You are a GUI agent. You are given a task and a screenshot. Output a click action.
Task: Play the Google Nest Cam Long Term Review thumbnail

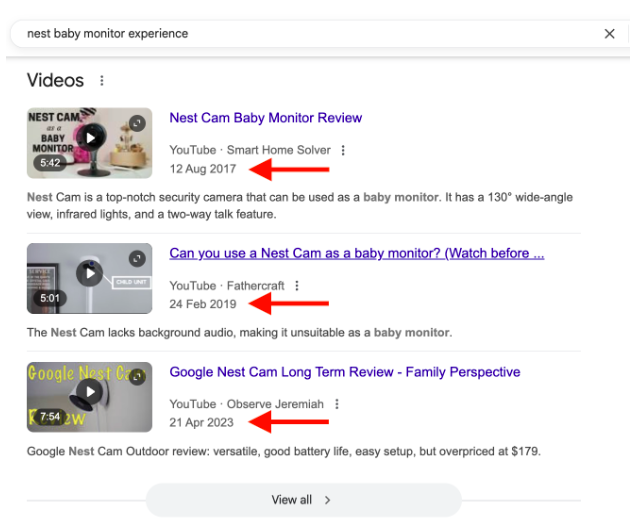tap(90, 391)
